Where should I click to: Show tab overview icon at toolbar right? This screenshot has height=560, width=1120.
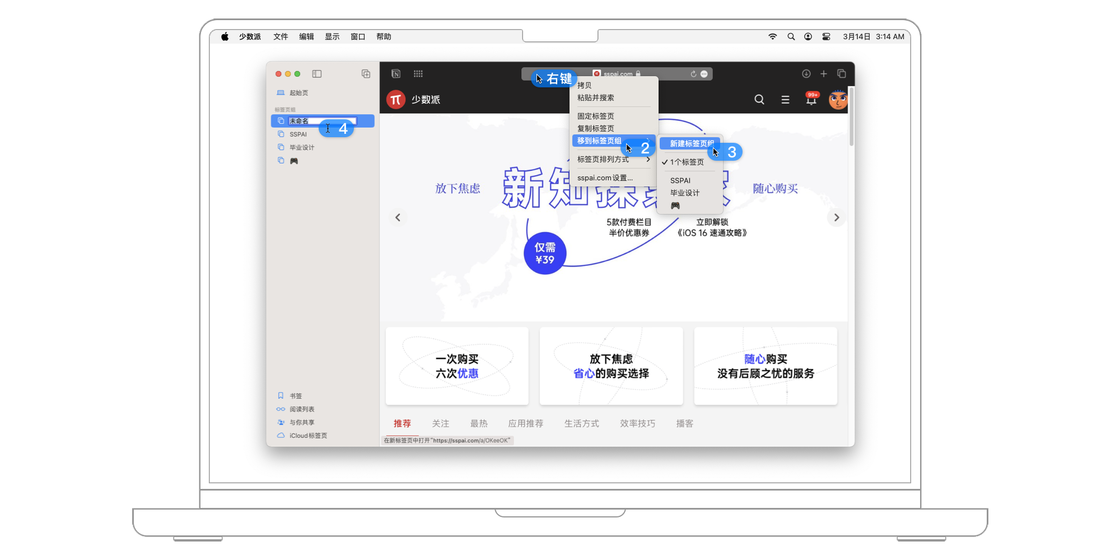point(841,74)
